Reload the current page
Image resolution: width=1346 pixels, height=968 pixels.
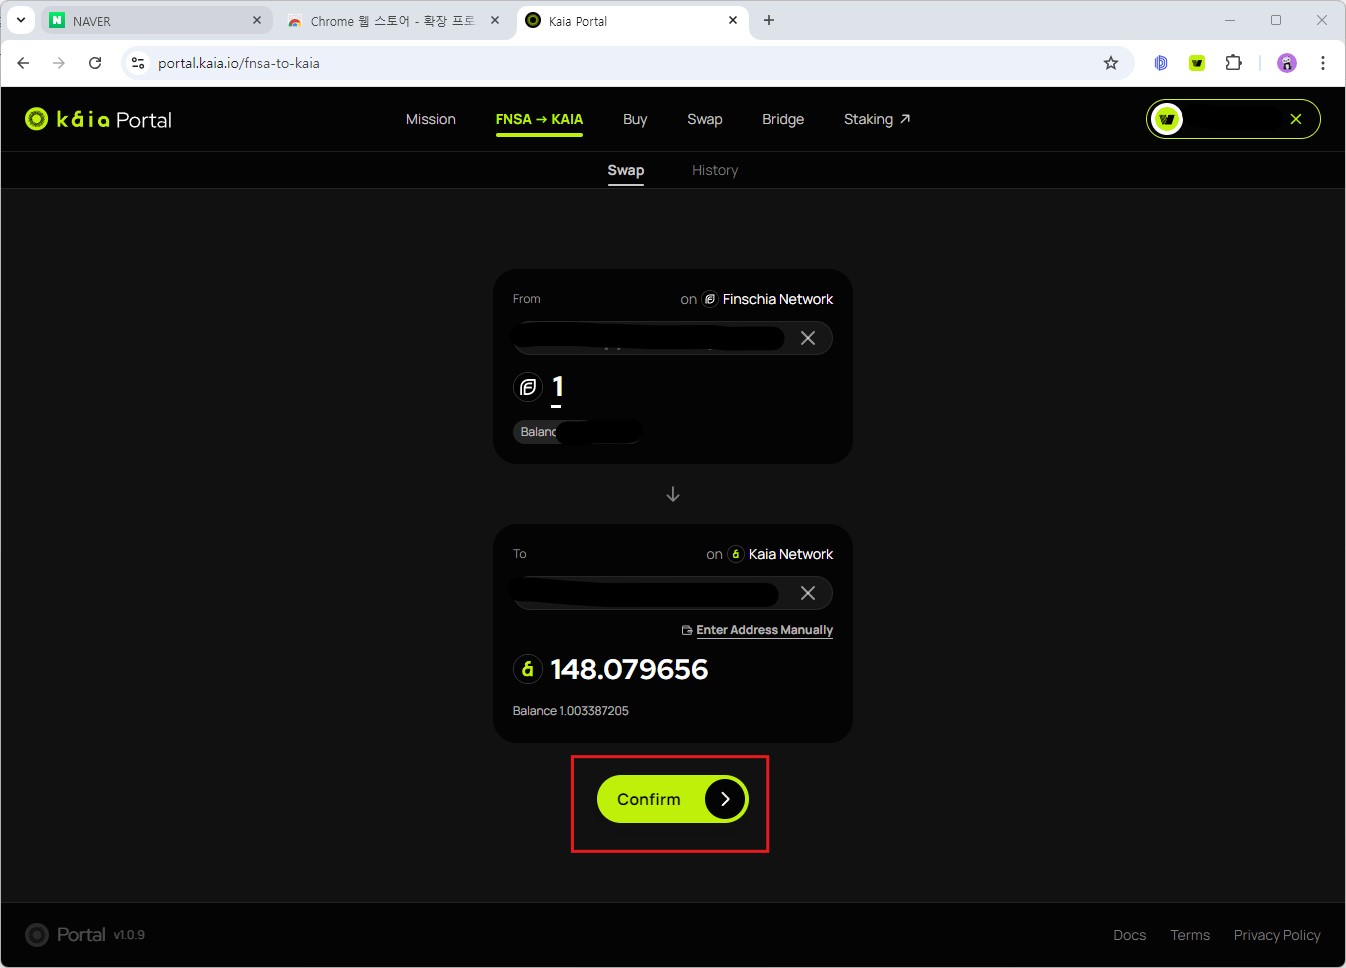click(x=95, y=63)
